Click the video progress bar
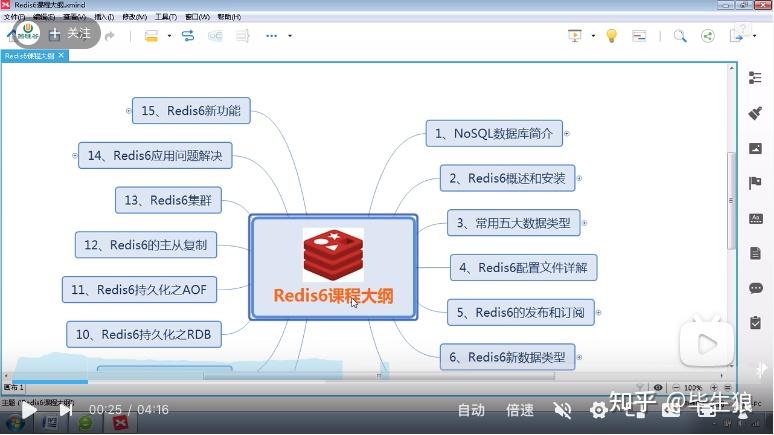Viewport: 774px width, 435px height. click(387, 382)
